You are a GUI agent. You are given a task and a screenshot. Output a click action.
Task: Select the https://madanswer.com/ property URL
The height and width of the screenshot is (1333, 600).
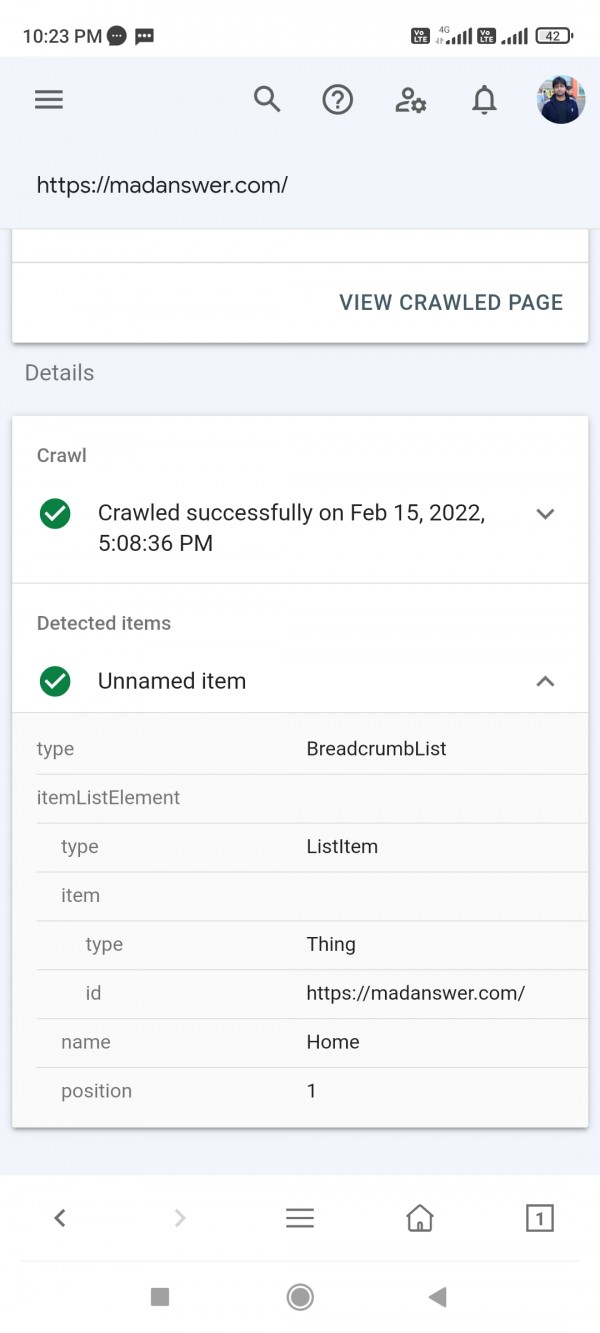[x=162, y=185]
